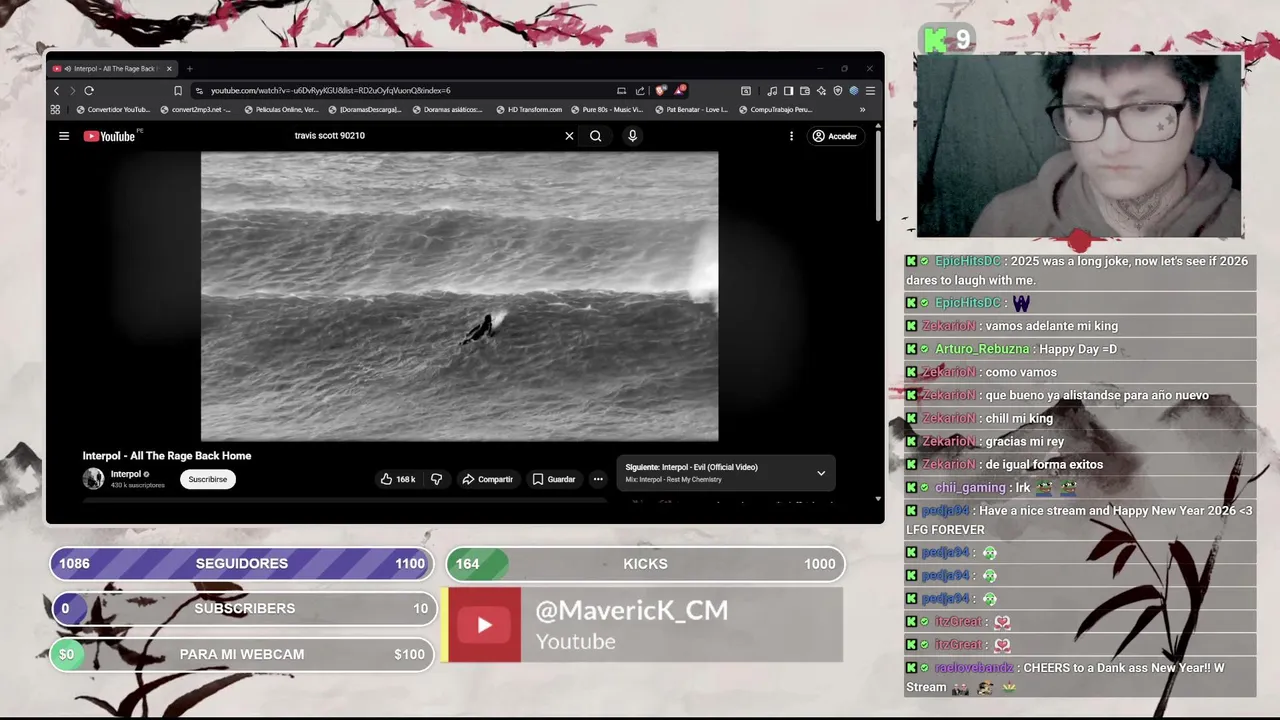Screen dimensions: 1280x720
Task: Click chat username Arturo_Rebuzna
Action: pyautogui.click(x=981, y=349)
